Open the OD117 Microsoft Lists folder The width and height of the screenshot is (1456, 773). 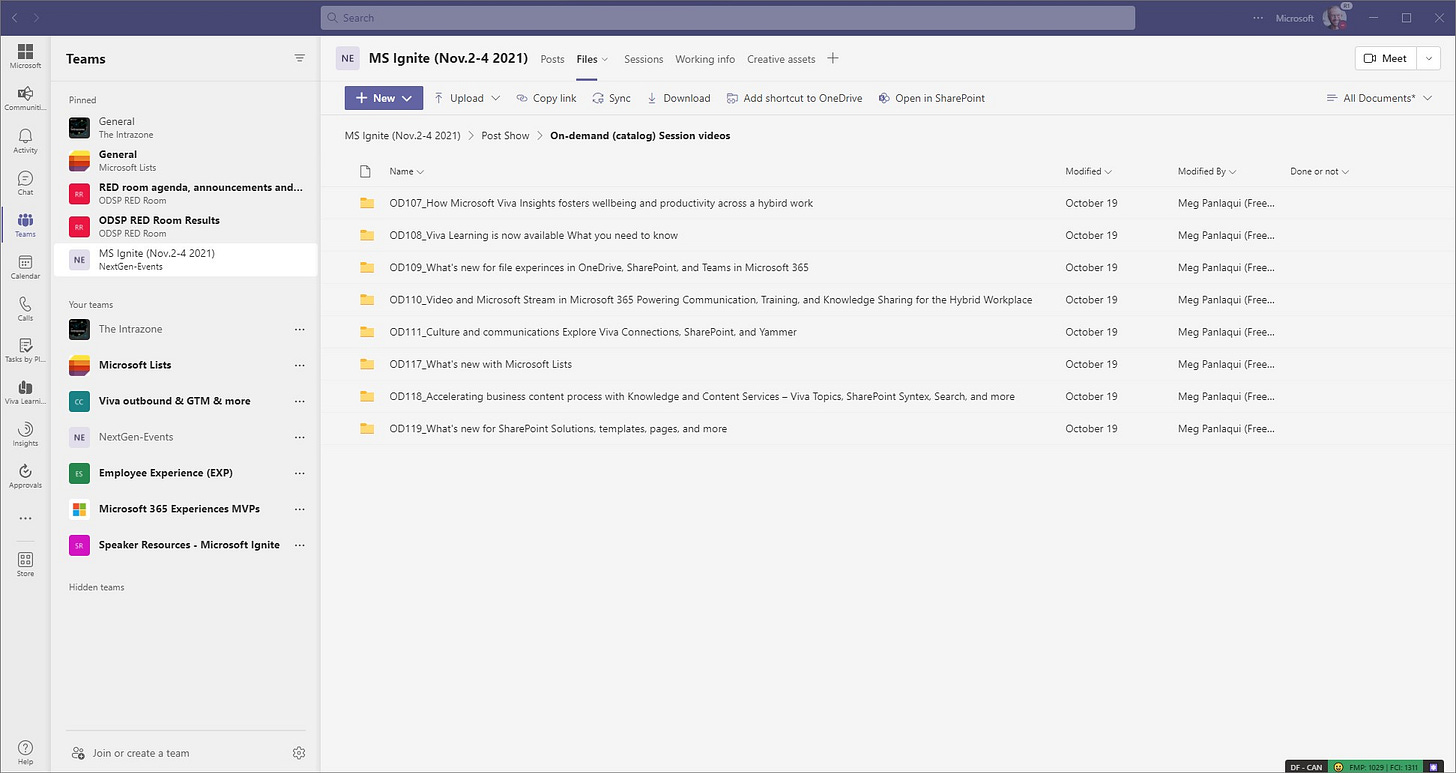point(481,364)
